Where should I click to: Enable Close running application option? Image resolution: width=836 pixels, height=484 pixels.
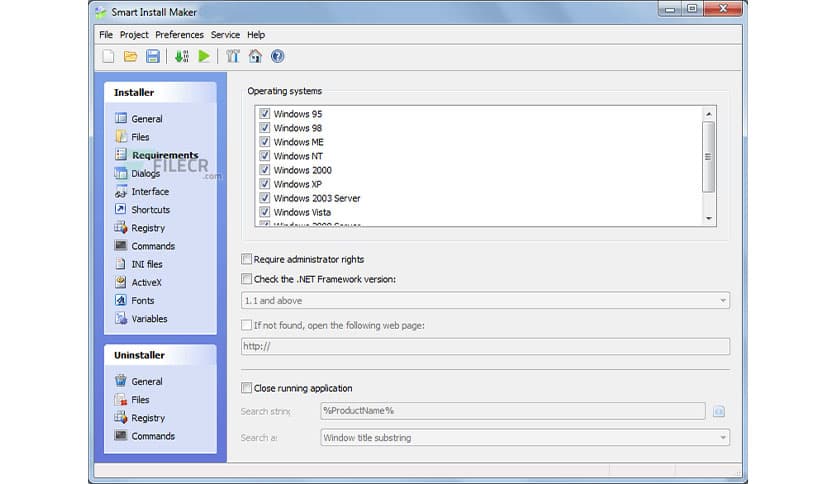[x=247, y=388]
